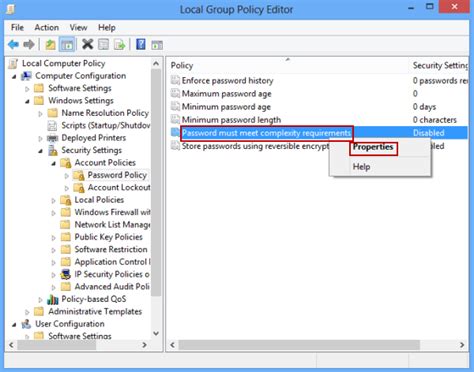Click the Maximum password age policy icon
The height and width of the screenshot is (372, 474).
click(175, 93)
